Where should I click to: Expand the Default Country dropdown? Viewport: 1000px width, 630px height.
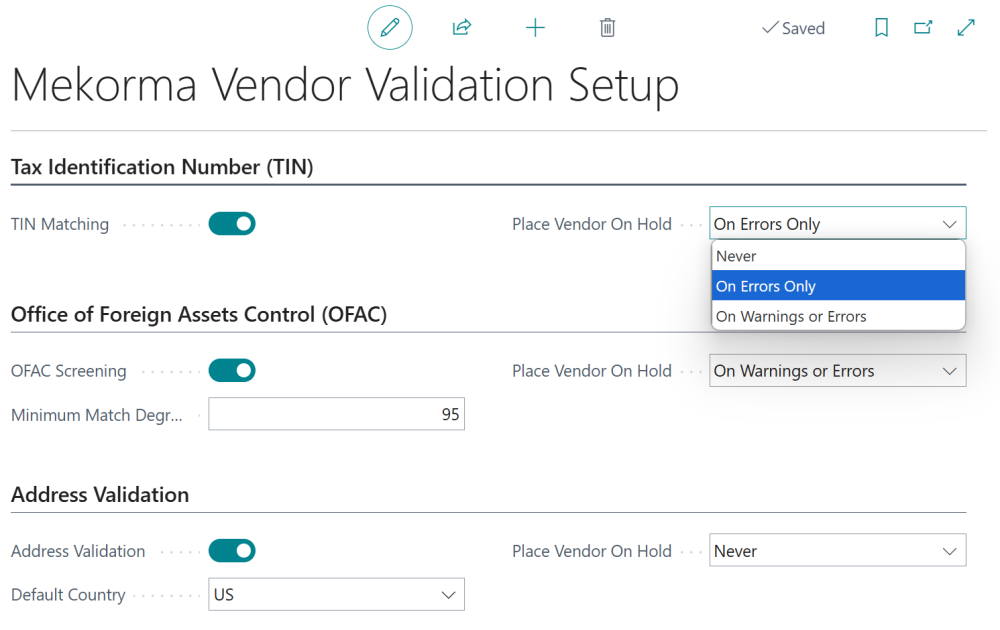336,594
